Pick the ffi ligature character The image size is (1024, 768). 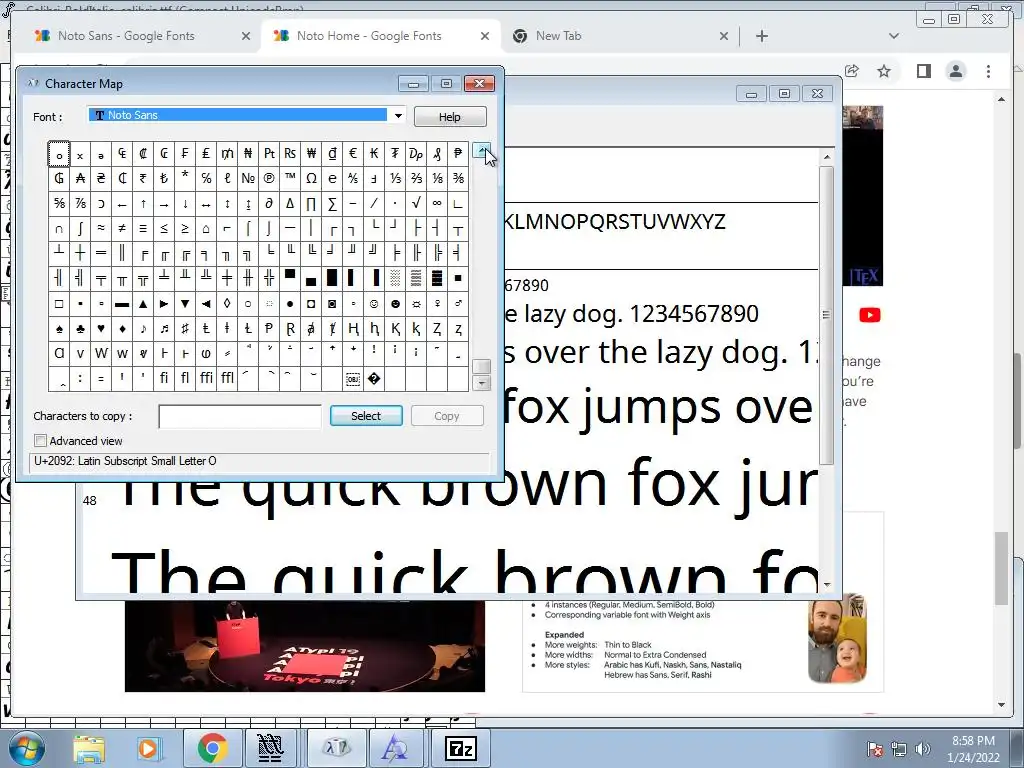206,379
